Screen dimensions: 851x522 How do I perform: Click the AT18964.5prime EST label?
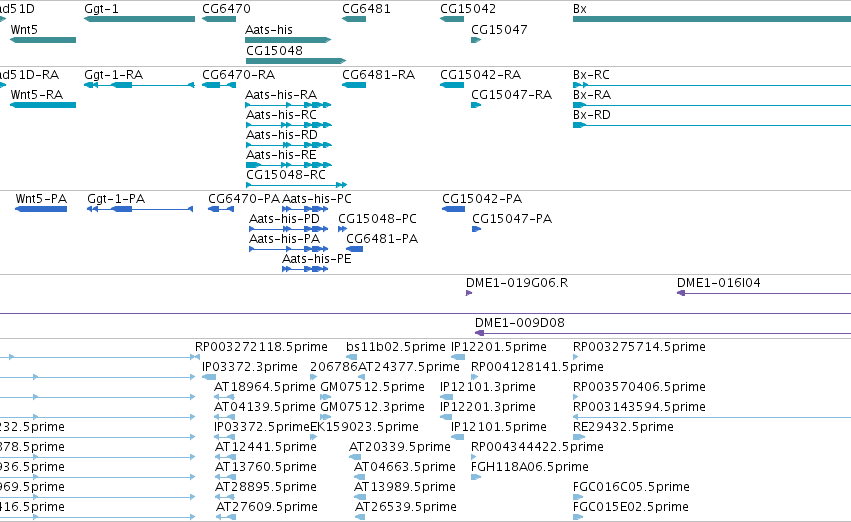coord(265,387)
